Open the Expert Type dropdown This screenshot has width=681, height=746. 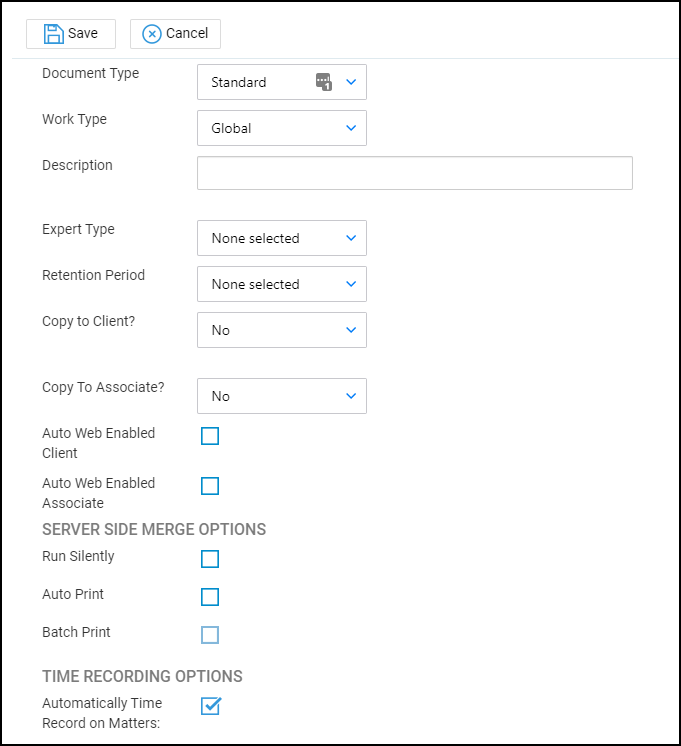[351, 238]
